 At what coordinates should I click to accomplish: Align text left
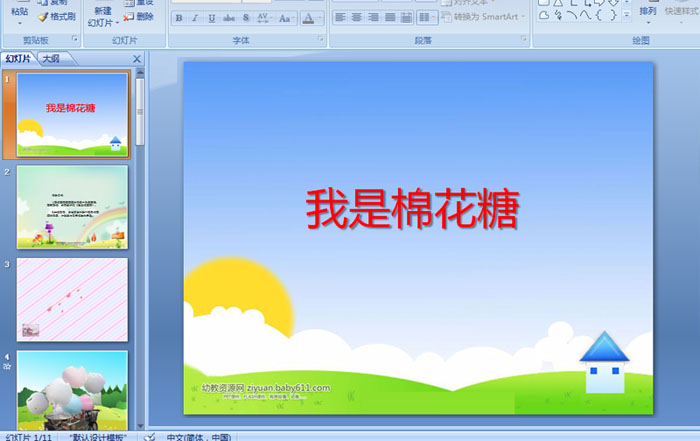pos(340,17)
